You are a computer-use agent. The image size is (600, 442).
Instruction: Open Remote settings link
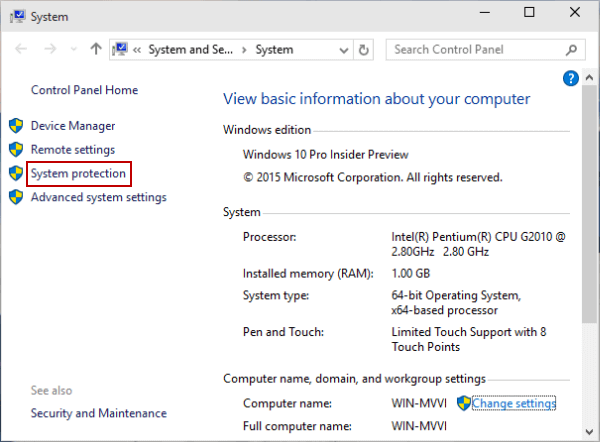73,150
